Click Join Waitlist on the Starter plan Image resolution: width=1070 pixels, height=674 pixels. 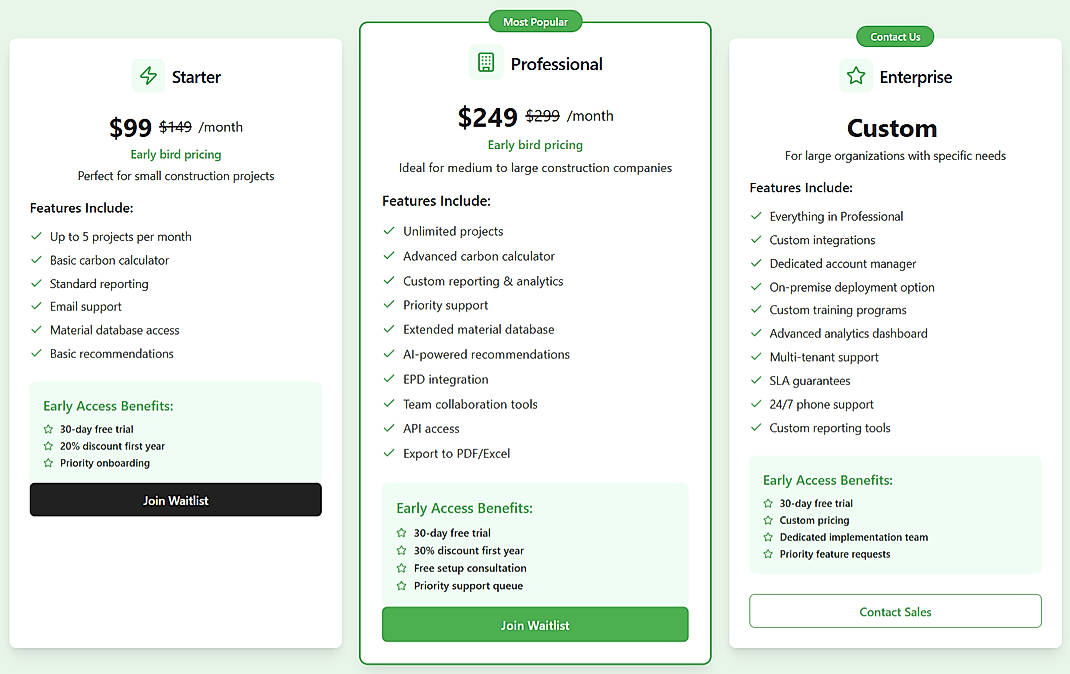click(175, 499)
